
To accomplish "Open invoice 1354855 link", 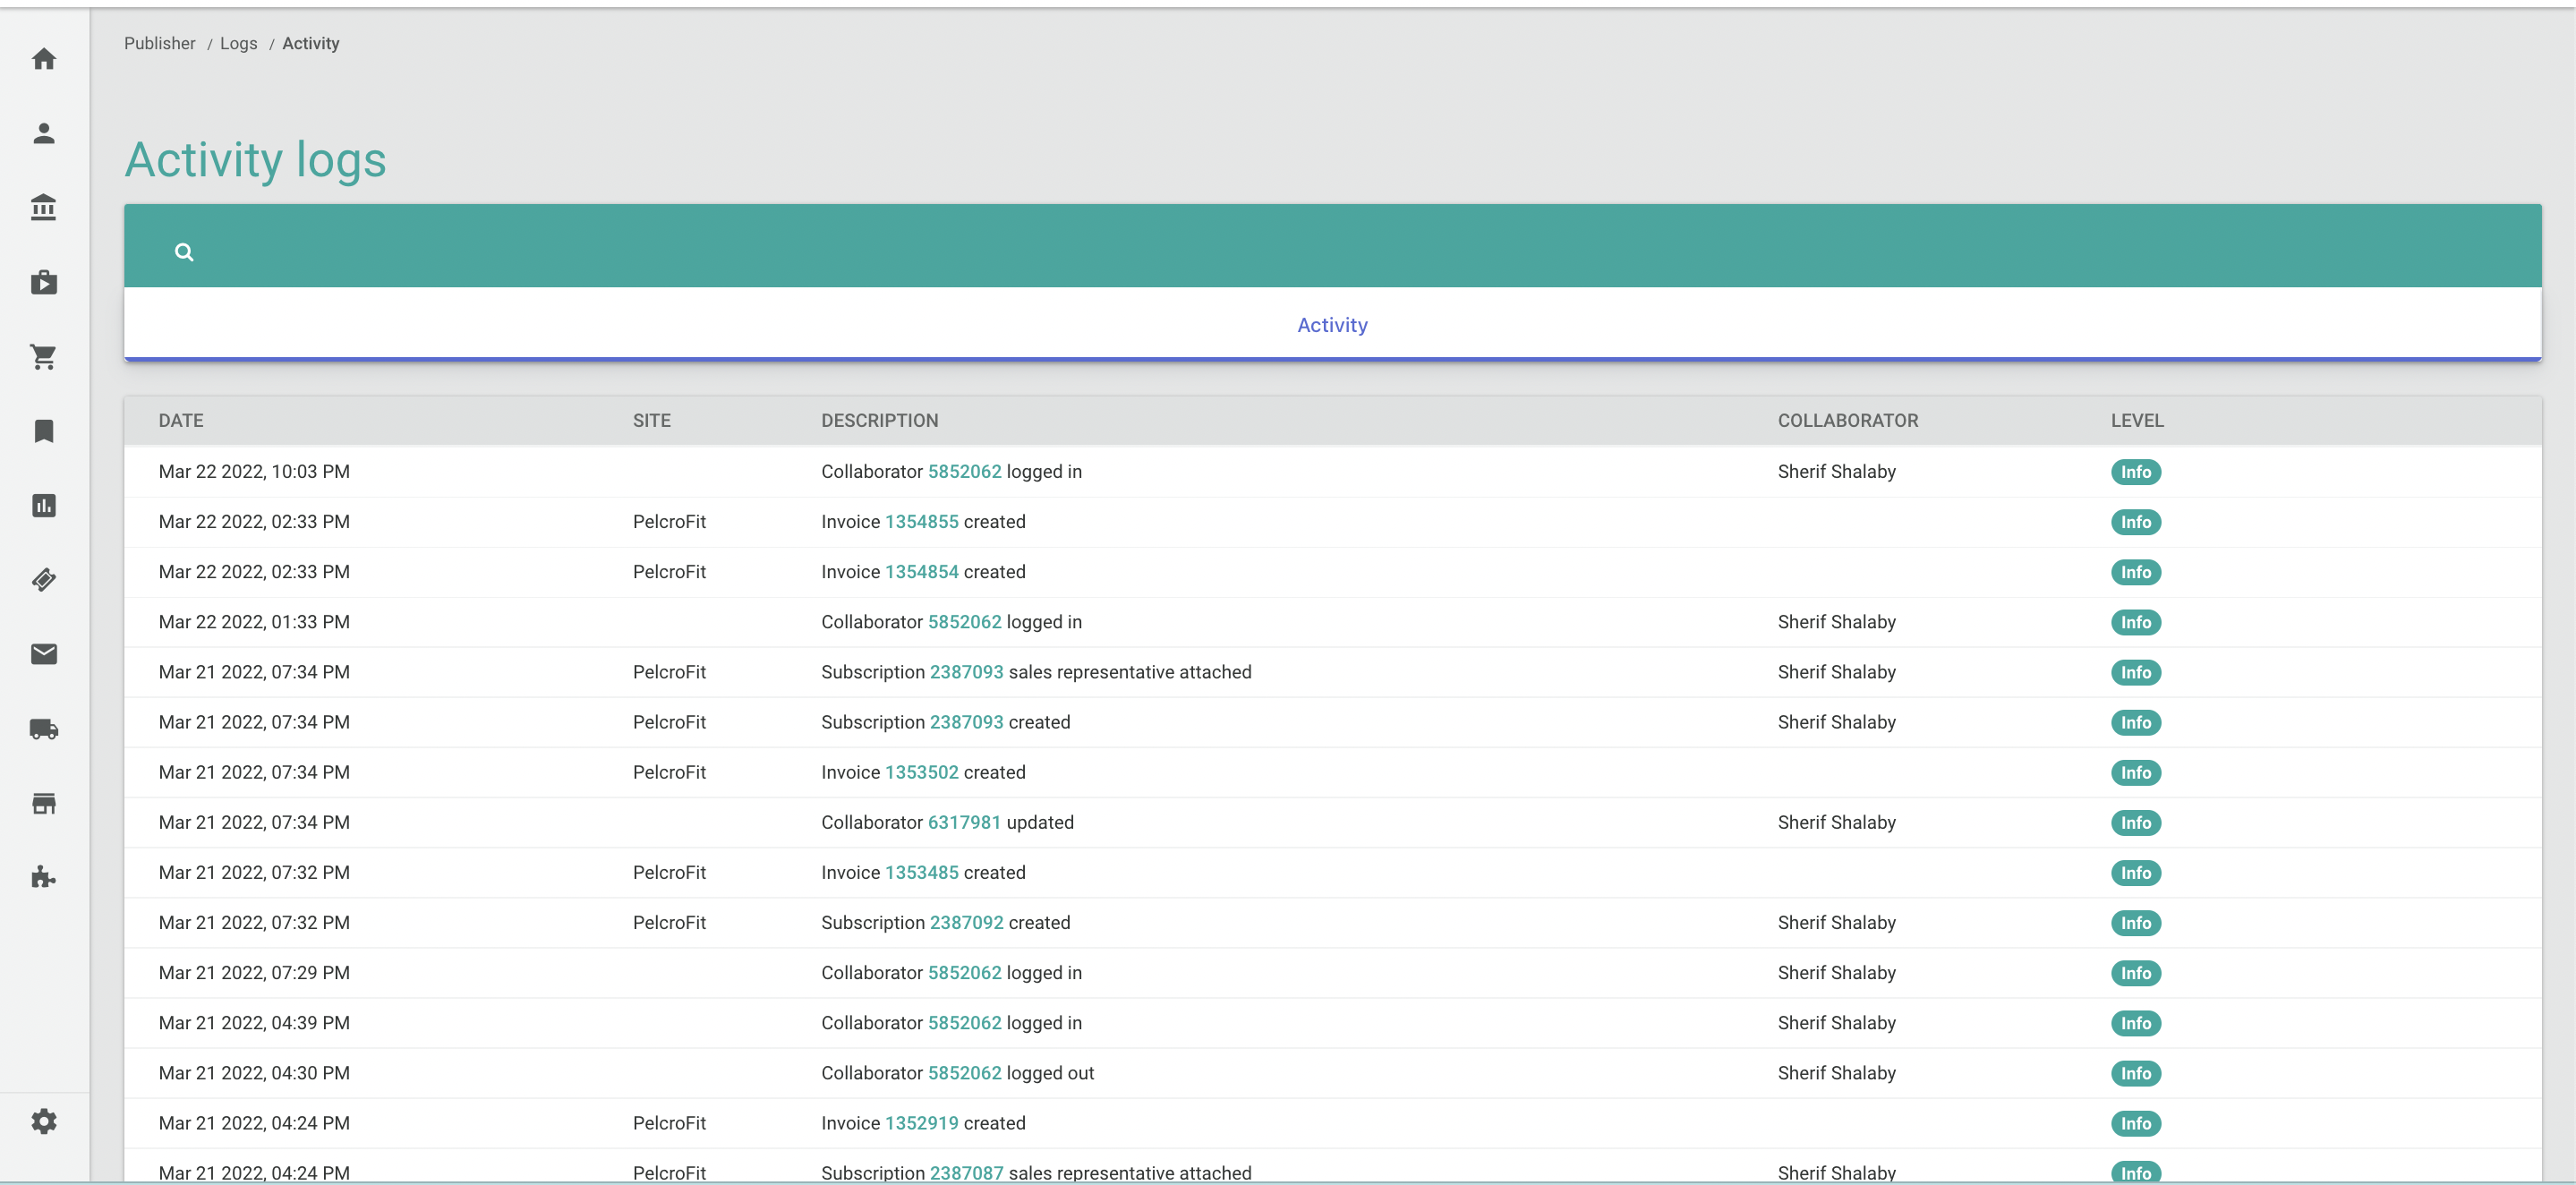I will (921, 522).
